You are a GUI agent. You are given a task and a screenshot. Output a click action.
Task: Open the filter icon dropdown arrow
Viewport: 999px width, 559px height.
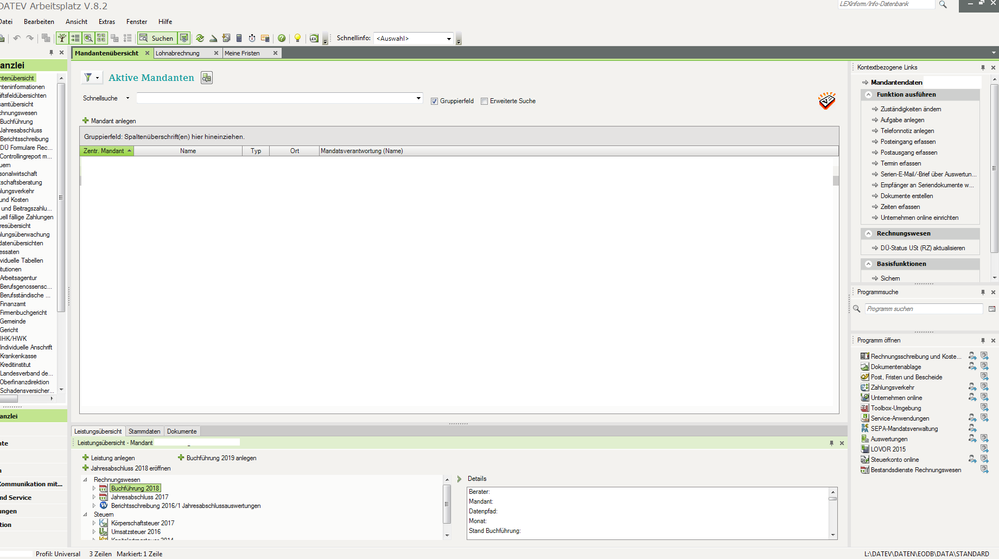(97, 78)
